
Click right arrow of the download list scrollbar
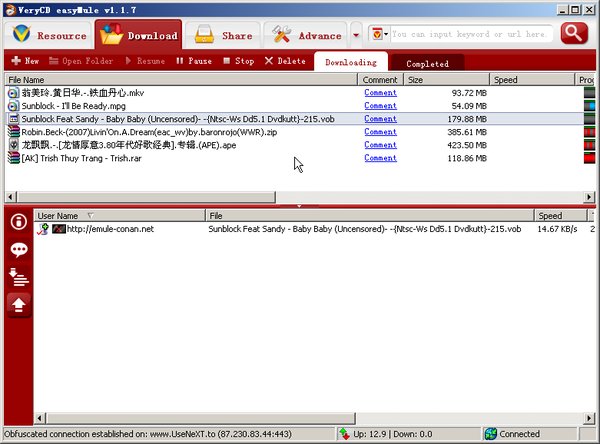tap(589, 197)
